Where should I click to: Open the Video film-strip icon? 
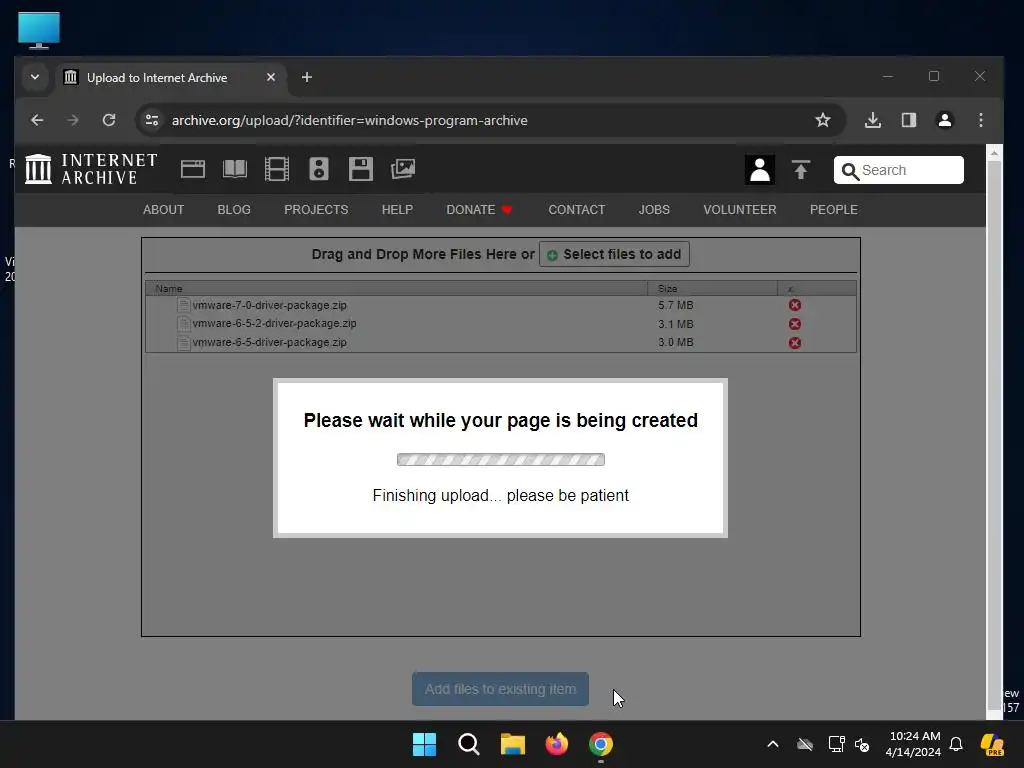pyautogui.click(x=277, y=169)
